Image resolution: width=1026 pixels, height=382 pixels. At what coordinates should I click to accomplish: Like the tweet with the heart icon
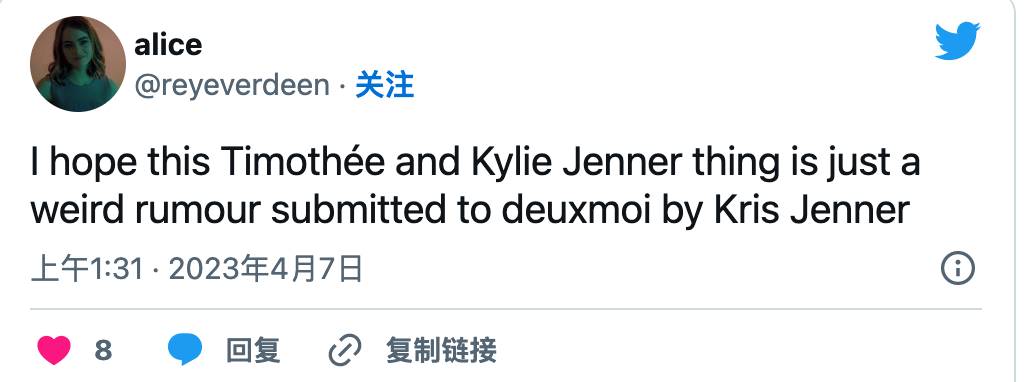click(54, 350)
